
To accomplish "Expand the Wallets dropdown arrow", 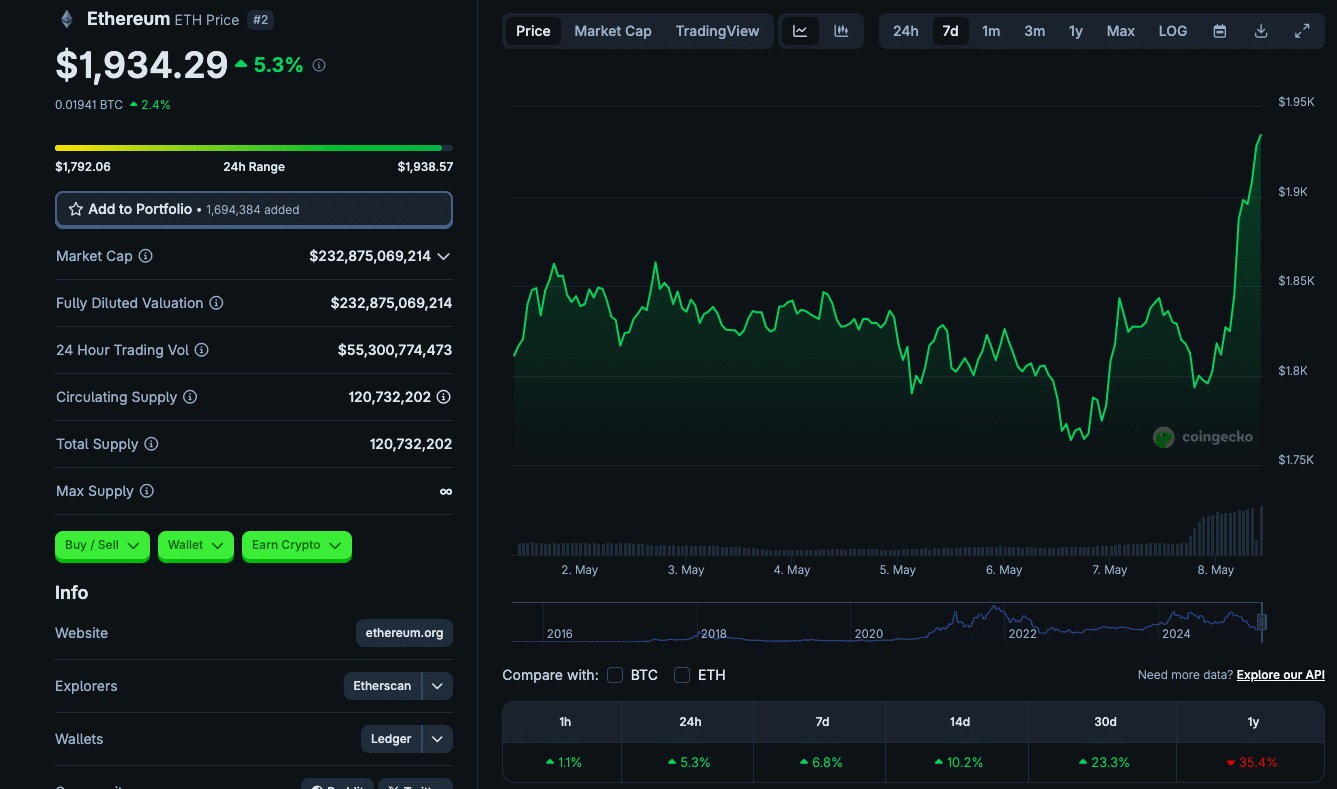I will pos(438,739).
